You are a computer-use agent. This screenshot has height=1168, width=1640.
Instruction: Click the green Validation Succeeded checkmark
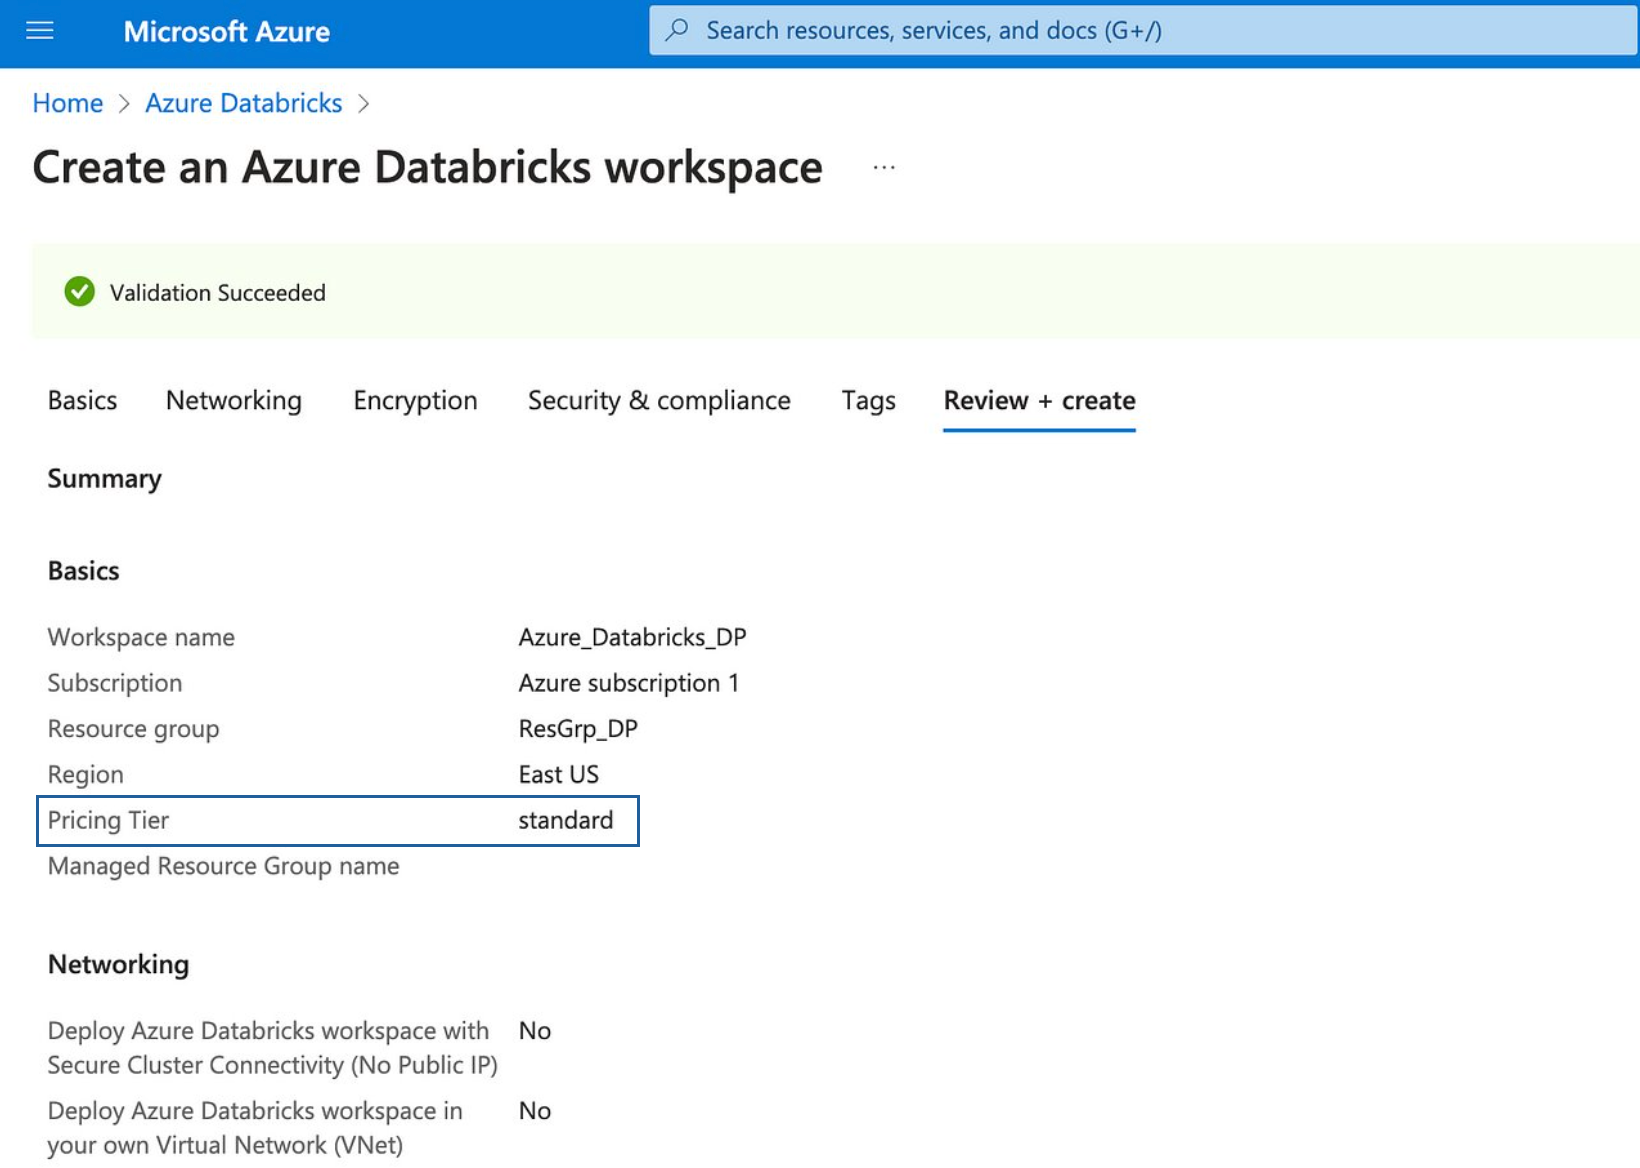[79, 292]
